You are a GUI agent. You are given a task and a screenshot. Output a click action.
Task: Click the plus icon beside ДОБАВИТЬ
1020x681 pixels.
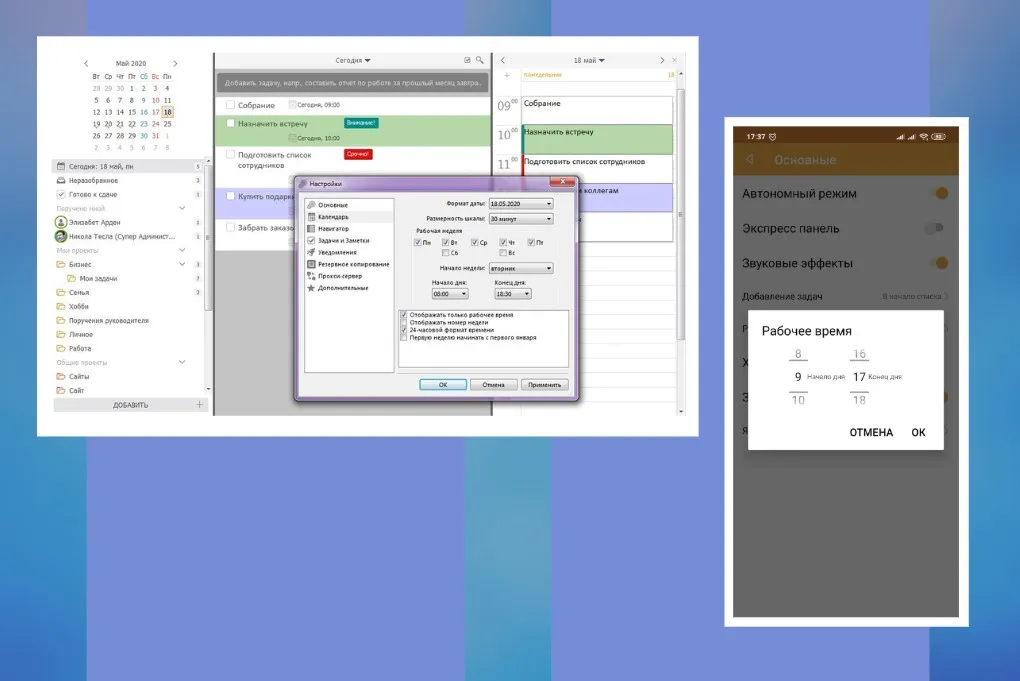(x=199, y=405)
